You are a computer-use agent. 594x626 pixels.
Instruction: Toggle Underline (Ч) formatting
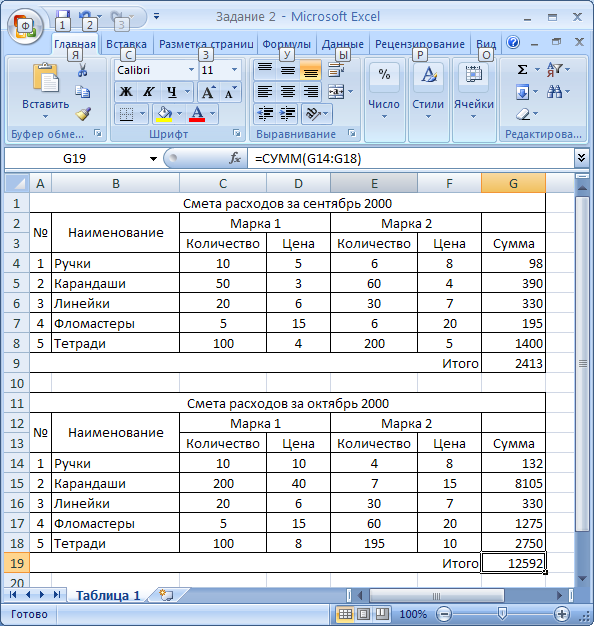172,92
